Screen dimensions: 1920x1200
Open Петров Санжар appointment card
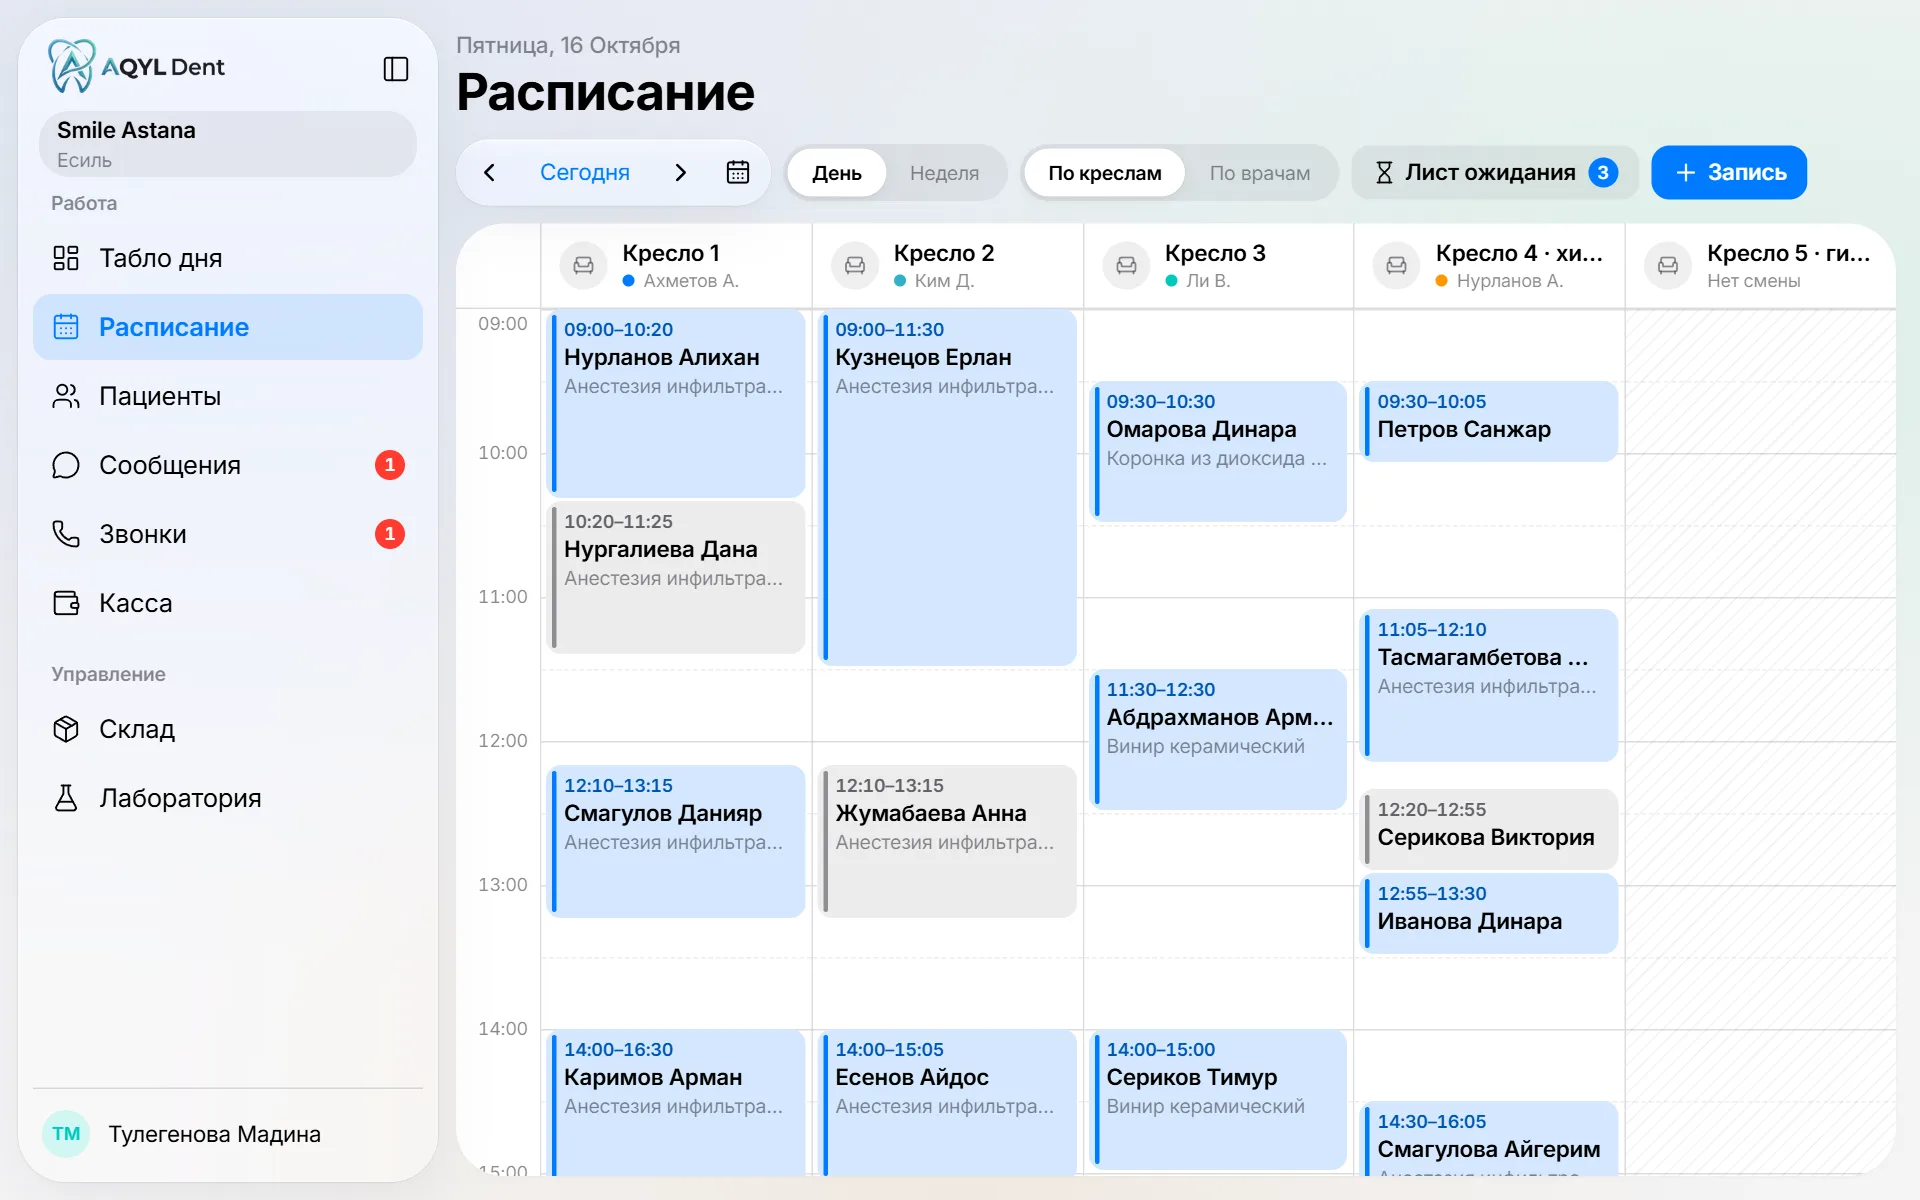pyautogui.click(x=1490, y=422)
